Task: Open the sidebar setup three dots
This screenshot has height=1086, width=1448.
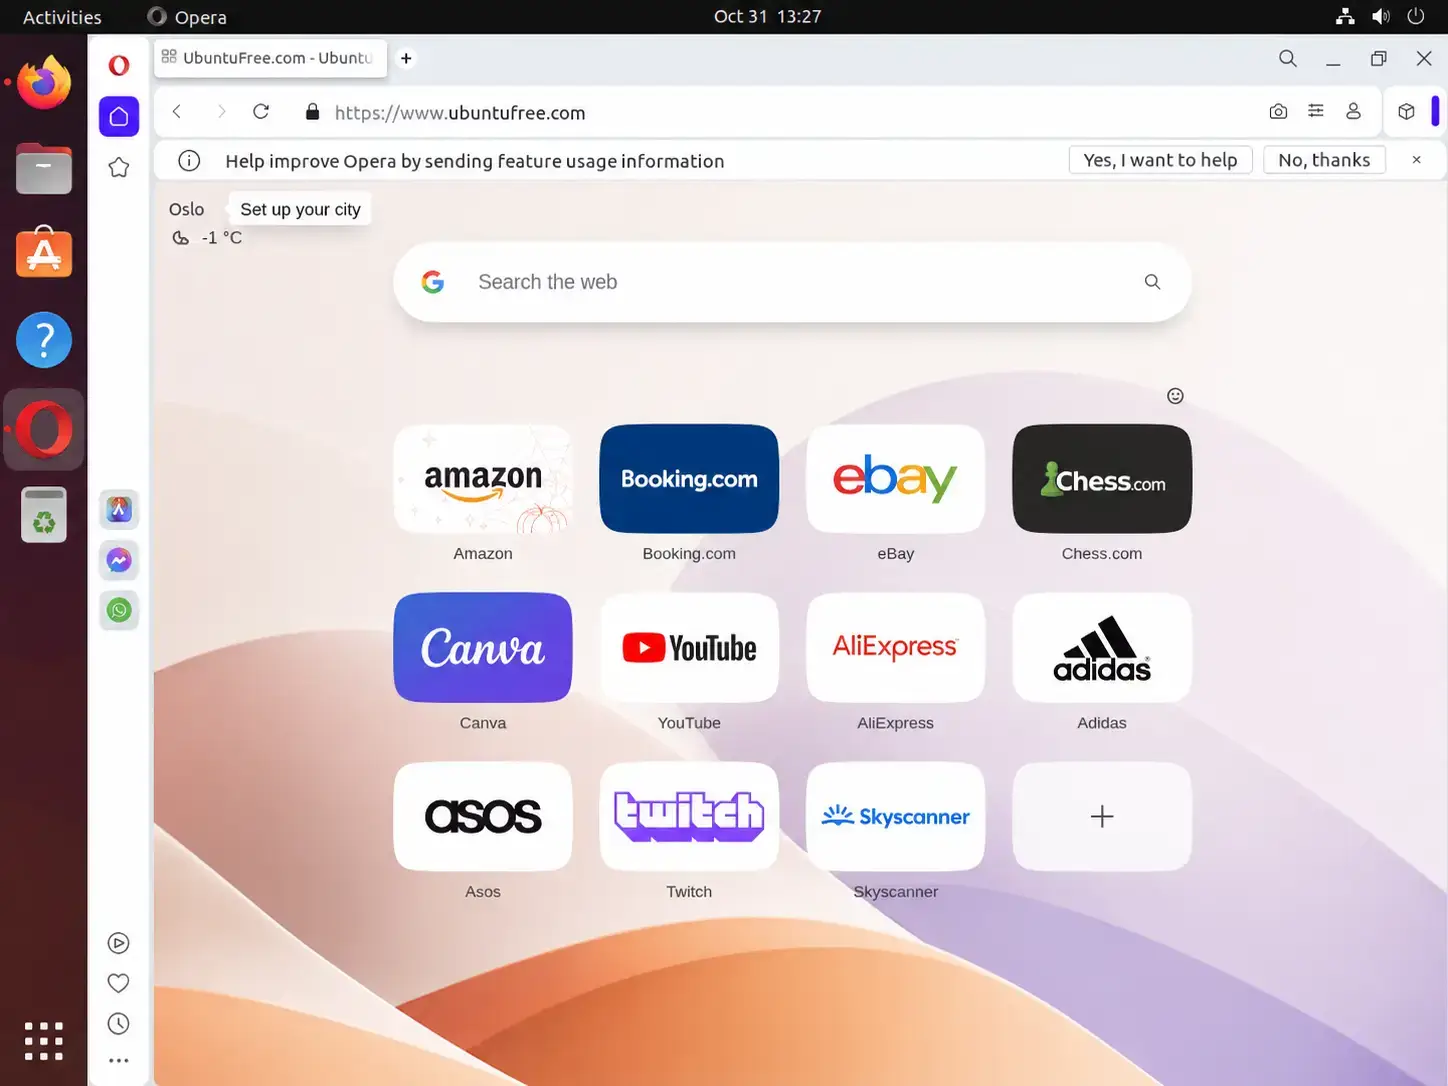Action: 118,1061
